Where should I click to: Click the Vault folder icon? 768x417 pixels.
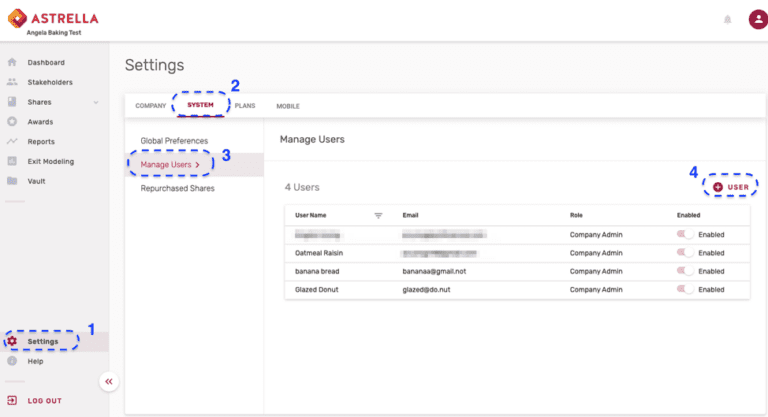pyautogui.click(x=12, y=181)
